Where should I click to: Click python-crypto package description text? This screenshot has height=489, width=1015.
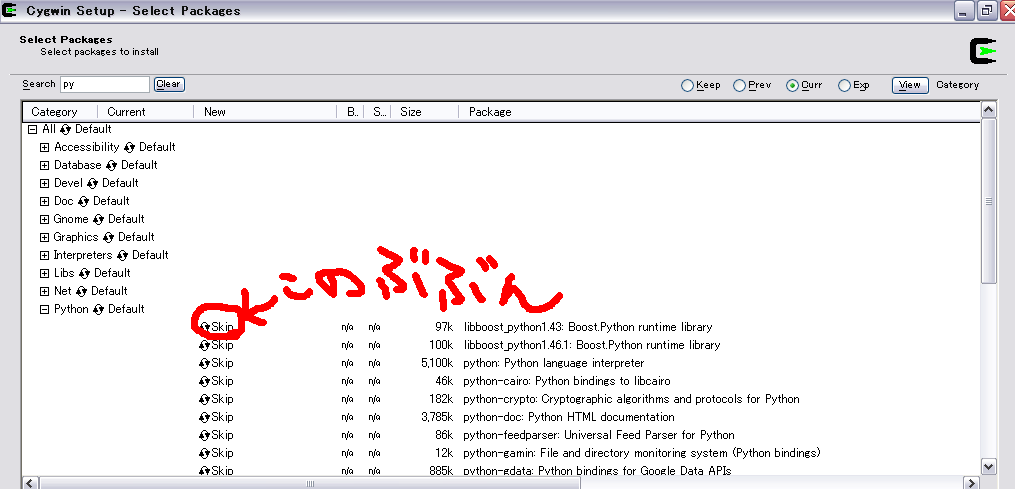(632, 399)
